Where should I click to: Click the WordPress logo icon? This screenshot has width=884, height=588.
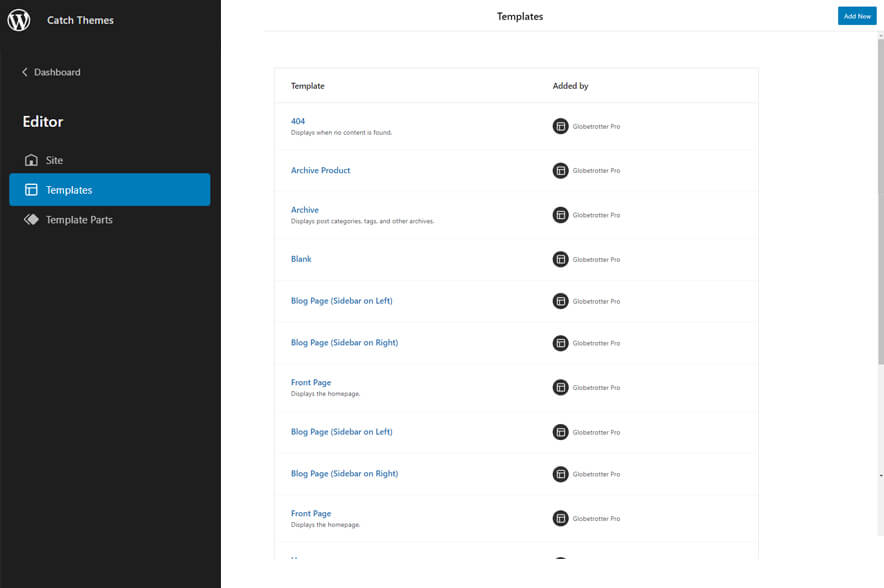click(18, 19)
